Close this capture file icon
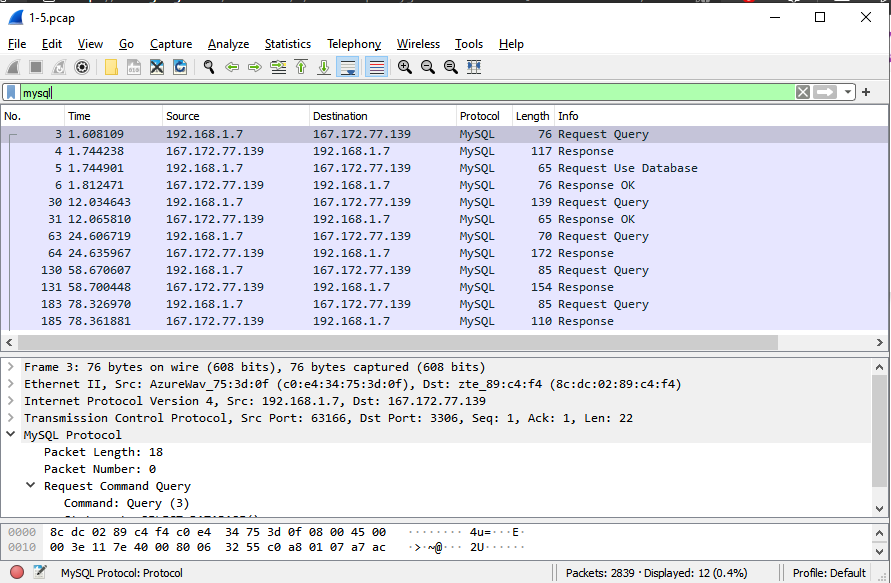This screenshot has height=583, width=891. pyautogui.click(x=157, y=67)
